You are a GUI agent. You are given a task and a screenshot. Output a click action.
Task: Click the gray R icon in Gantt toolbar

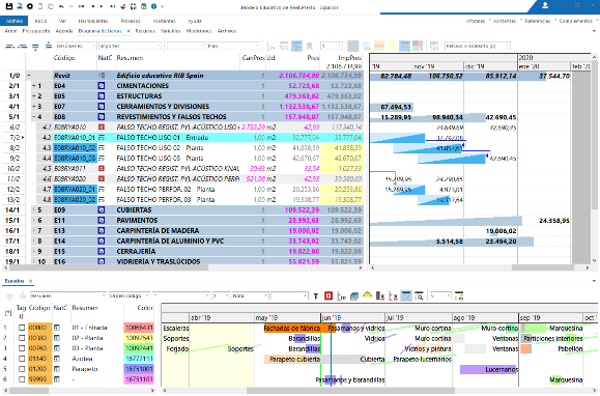pos(310,46)
